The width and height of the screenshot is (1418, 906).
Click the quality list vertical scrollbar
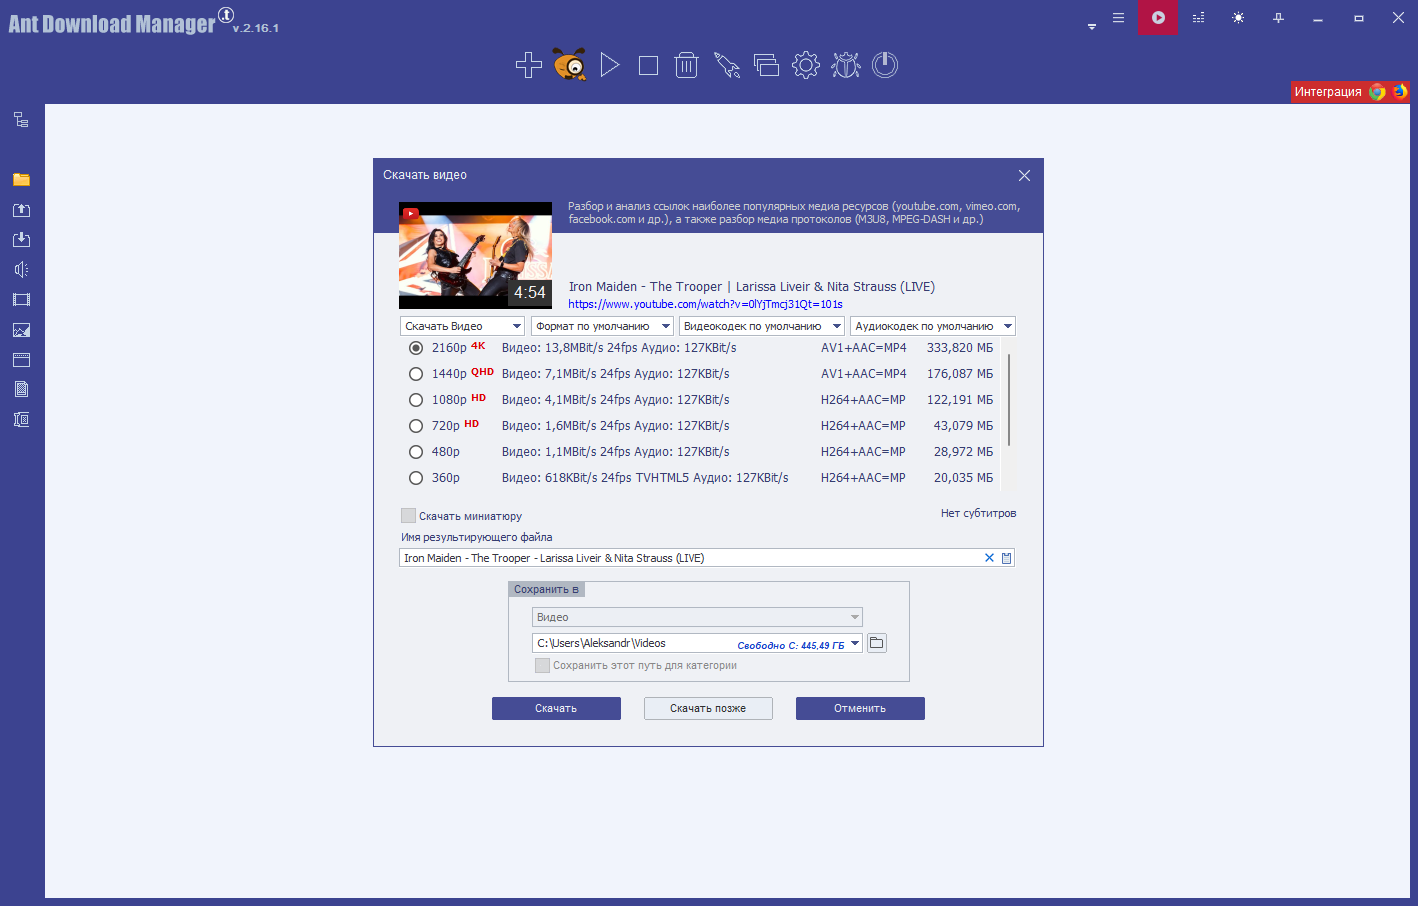tap(1009, 400)
